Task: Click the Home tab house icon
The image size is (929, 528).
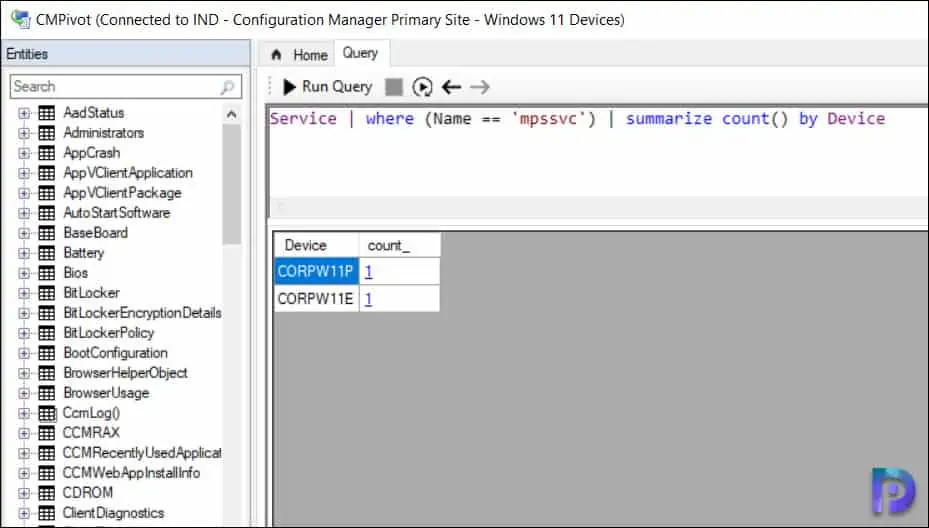Action: pos(276,55)
